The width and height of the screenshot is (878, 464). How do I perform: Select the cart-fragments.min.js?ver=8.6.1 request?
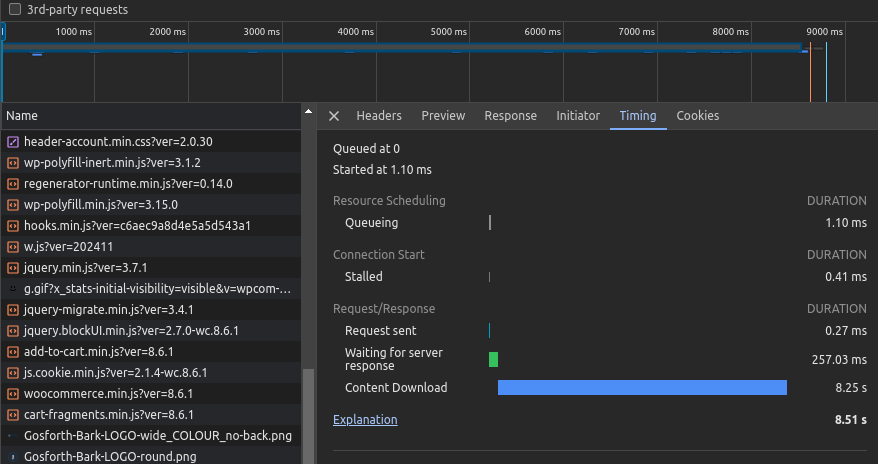point(151,415)
